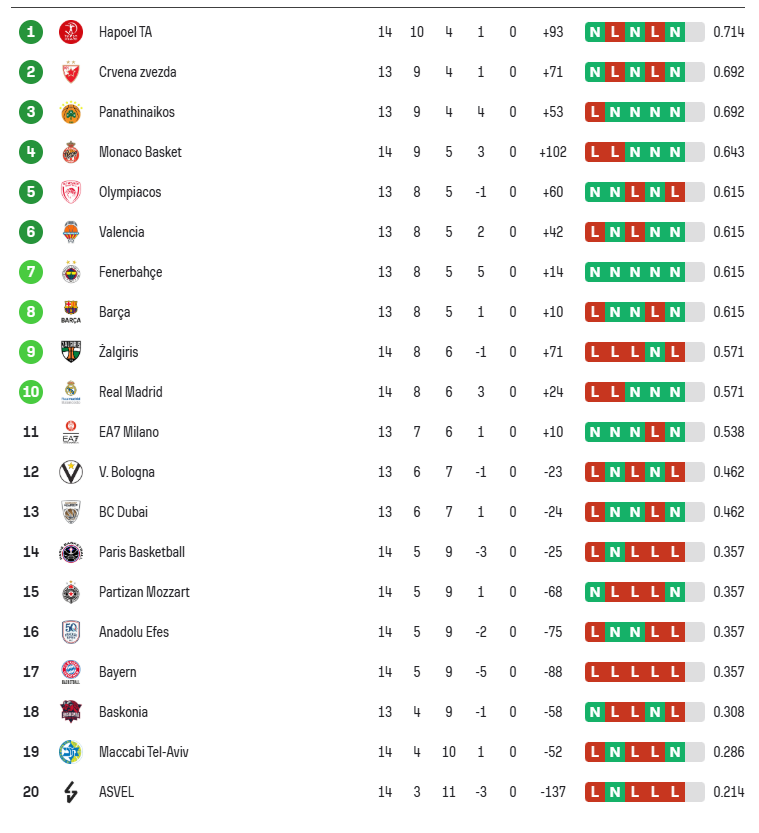Click the Olympiacos team logo

pos(71,192)
